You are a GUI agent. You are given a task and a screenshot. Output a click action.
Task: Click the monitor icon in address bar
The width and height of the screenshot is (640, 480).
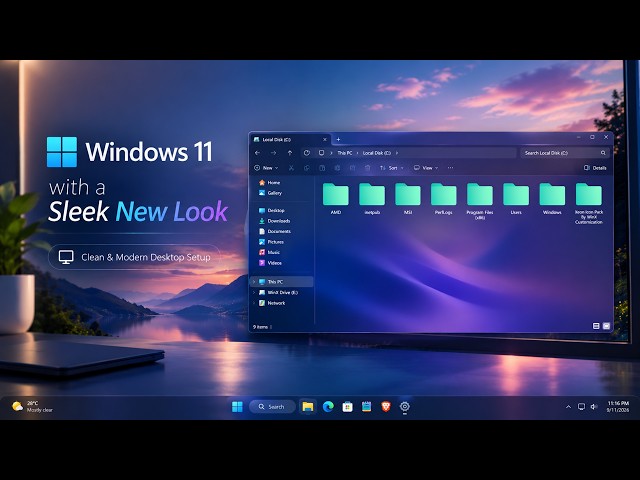(322, 153)
